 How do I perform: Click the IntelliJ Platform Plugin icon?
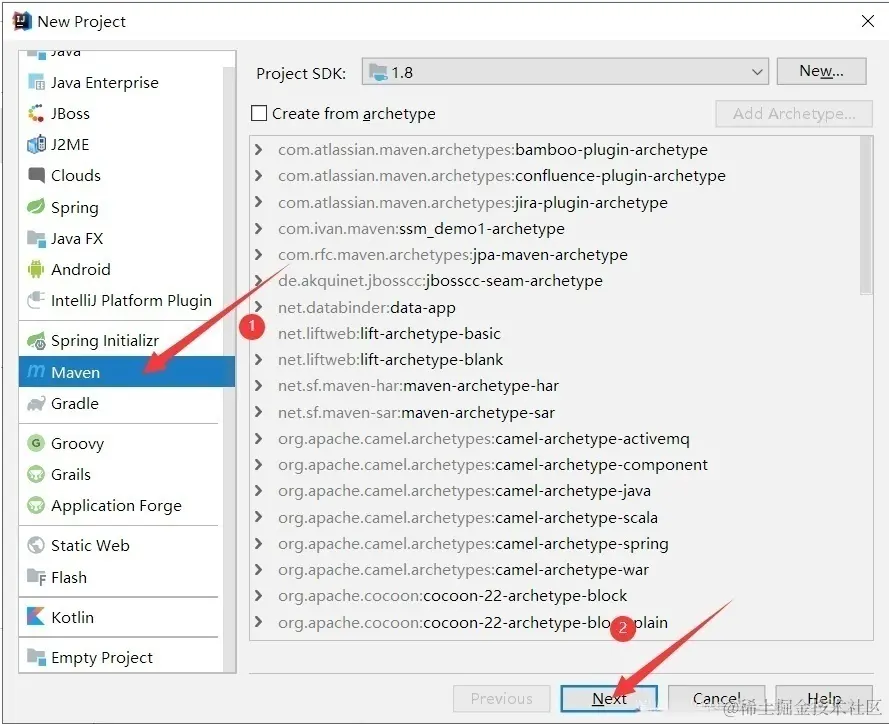coord(36,300)
